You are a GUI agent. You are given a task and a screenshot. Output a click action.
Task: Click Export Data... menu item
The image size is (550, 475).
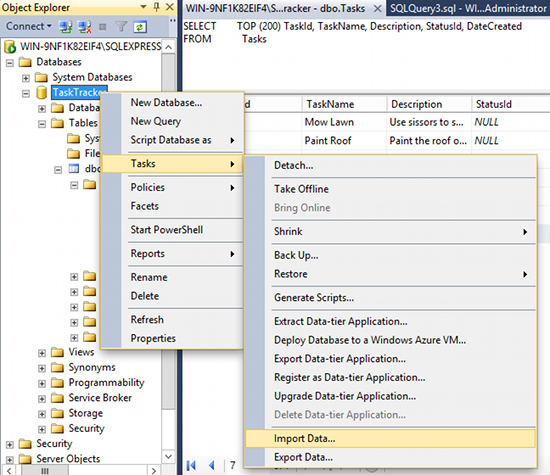(390, 457)
